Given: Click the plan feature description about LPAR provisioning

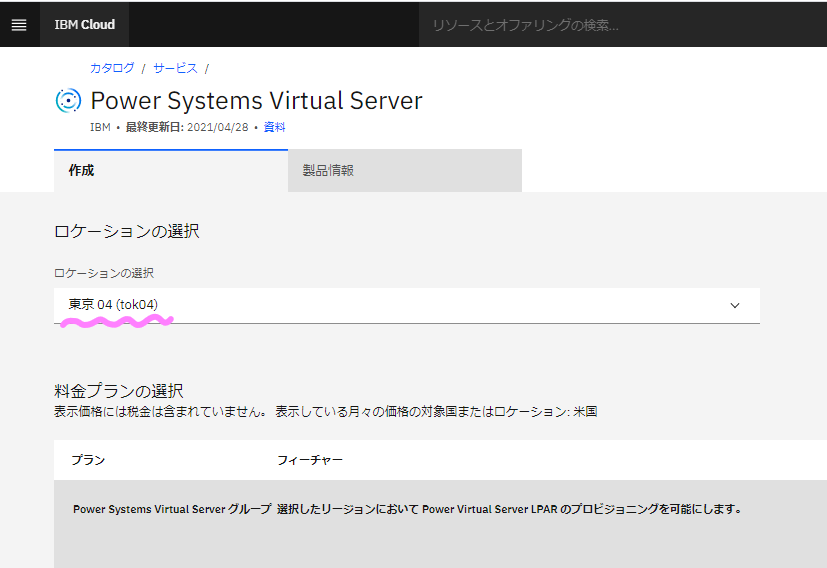Looking at the screenshot, I should (x=509, y=509).
